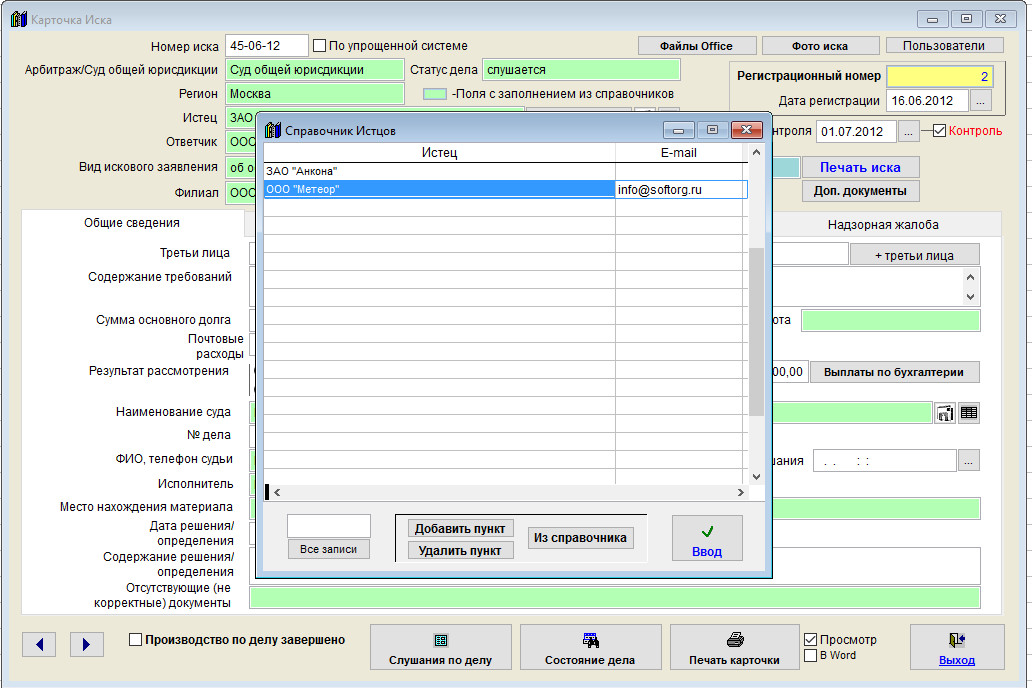Go to previous record with left arrow

[39, 645]
